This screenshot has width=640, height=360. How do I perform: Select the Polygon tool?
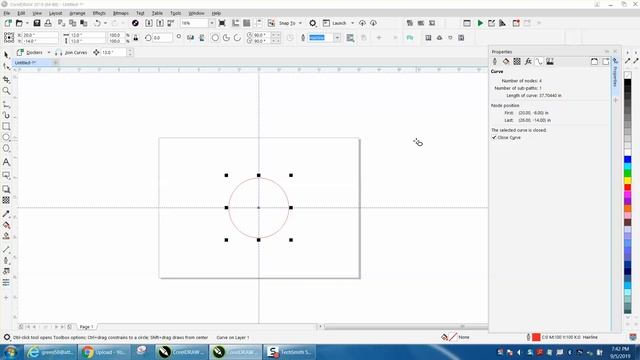6,149
